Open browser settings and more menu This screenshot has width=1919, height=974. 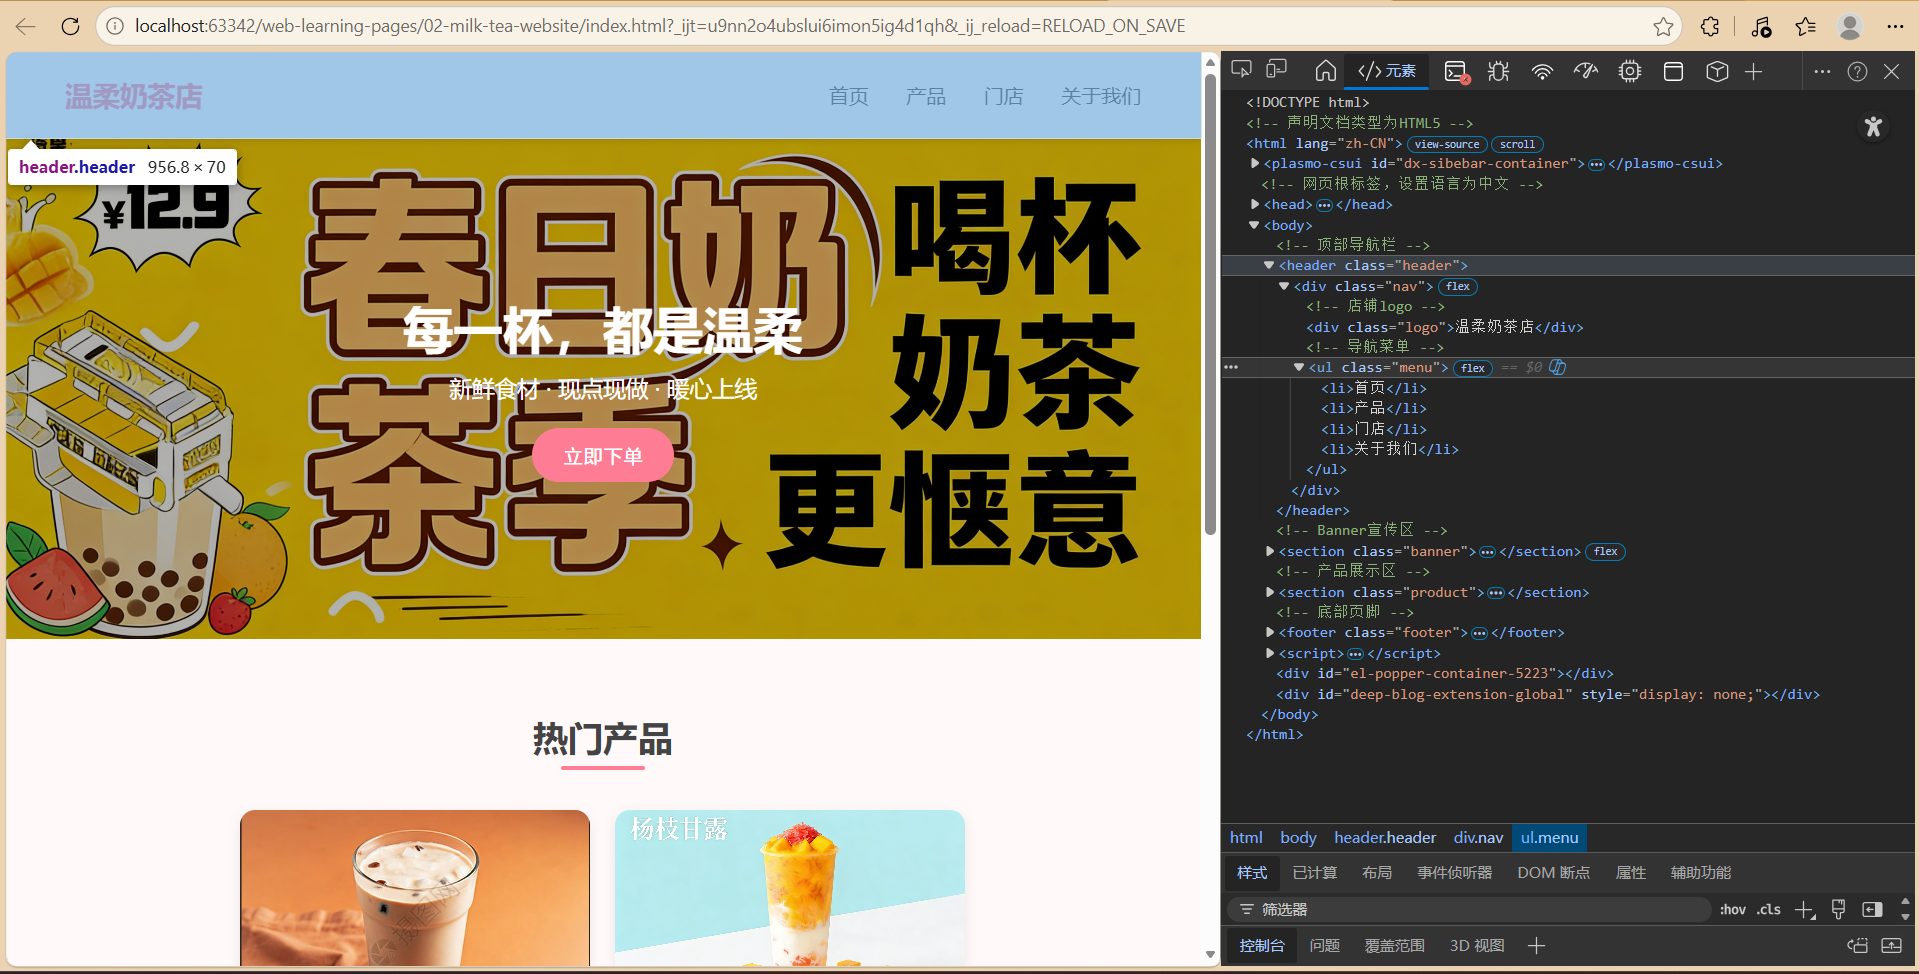(x=1895, y=26)
